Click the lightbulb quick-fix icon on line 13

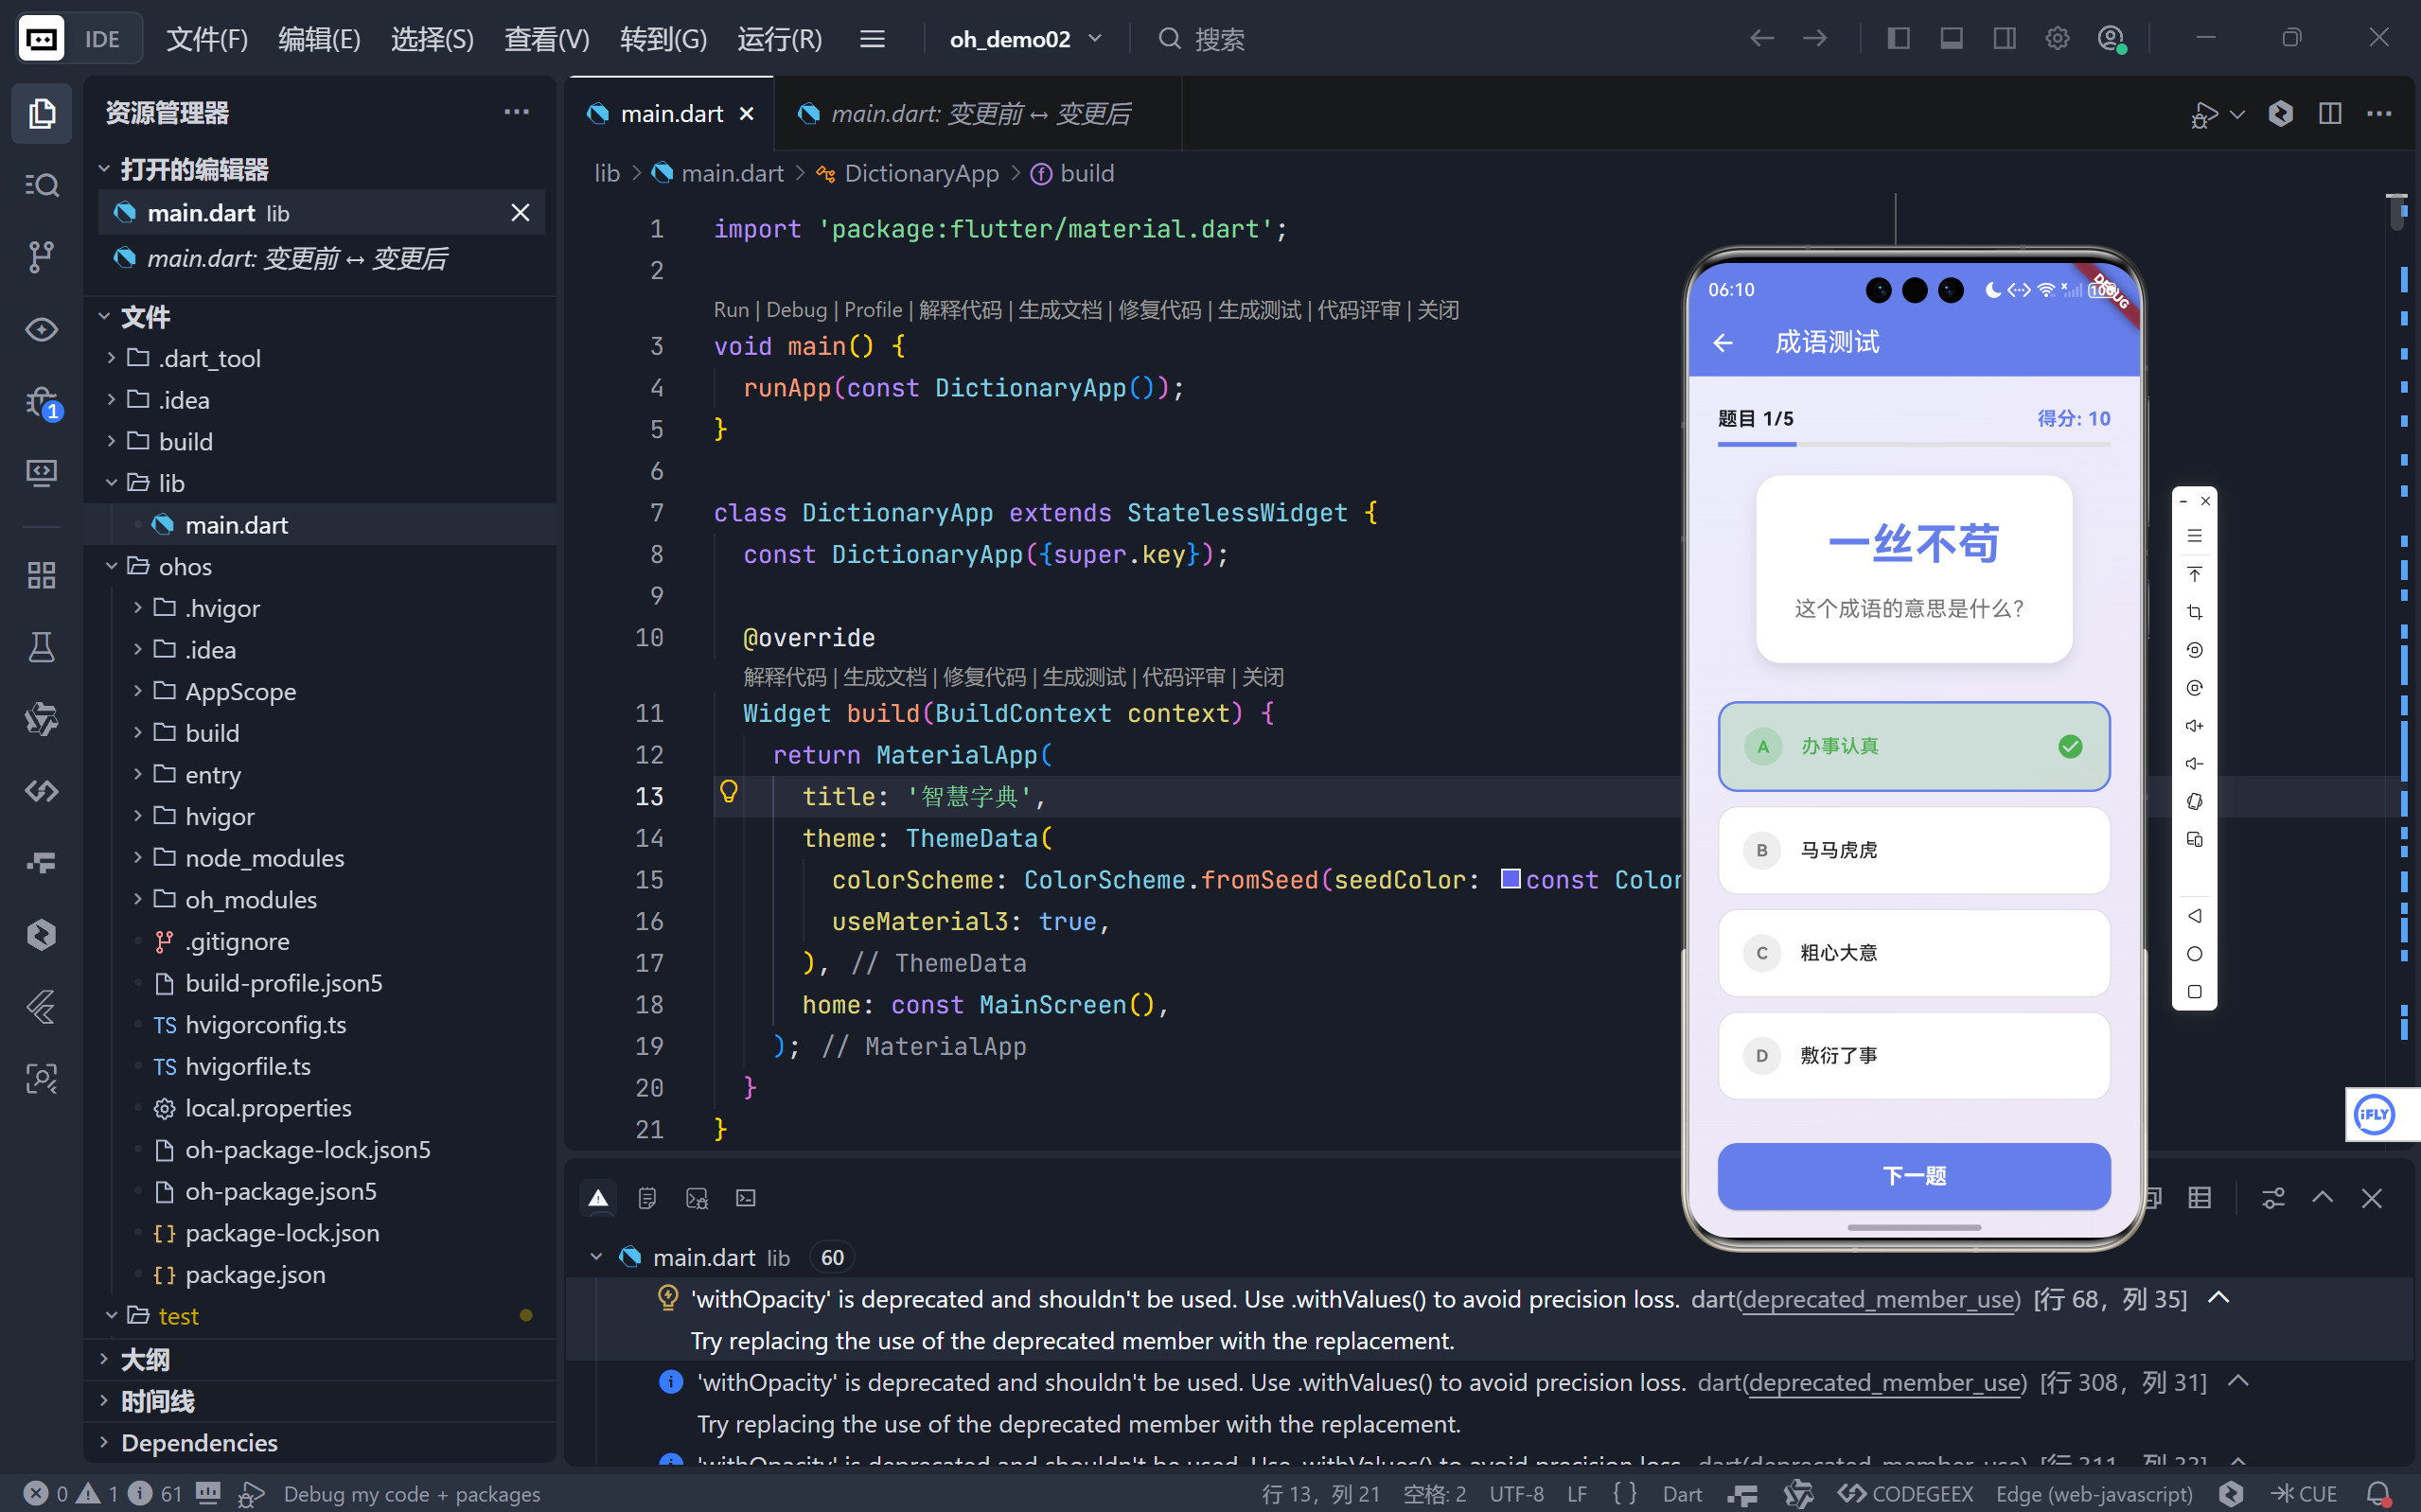coord(729,792)
